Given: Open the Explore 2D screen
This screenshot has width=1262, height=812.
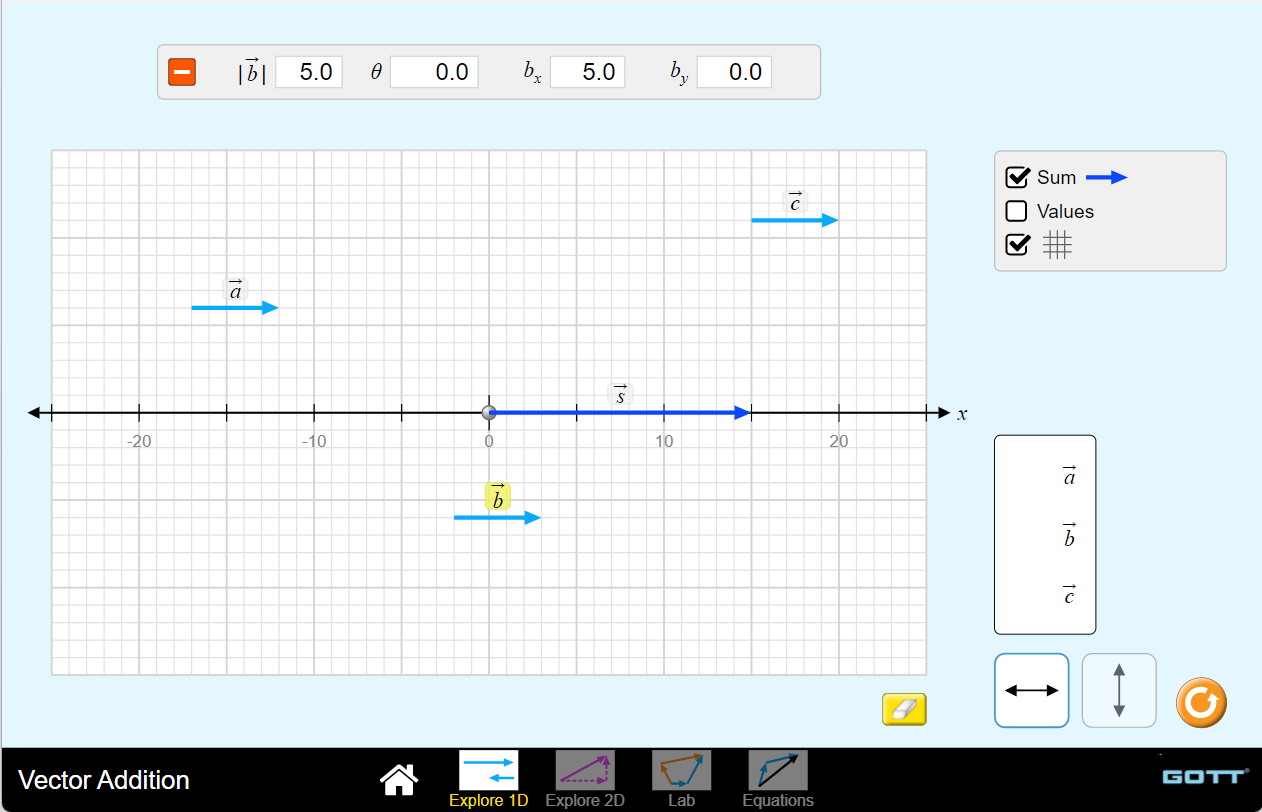Looking at the screenshot, I should pos(585,779).
